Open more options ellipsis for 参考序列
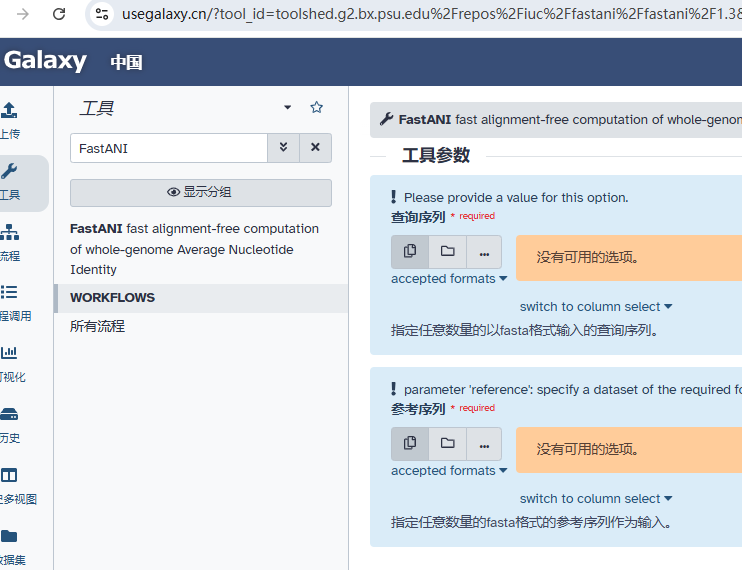 484,444
